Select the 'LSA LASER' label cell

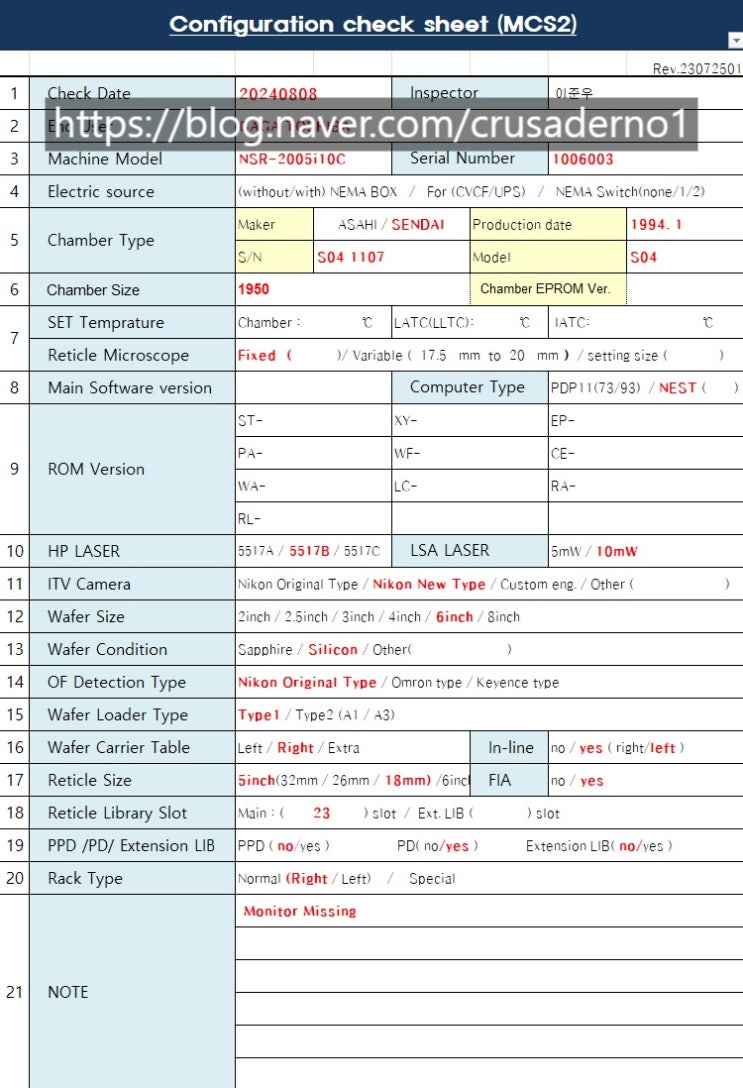pyautogui.click(x=470, y=551)
